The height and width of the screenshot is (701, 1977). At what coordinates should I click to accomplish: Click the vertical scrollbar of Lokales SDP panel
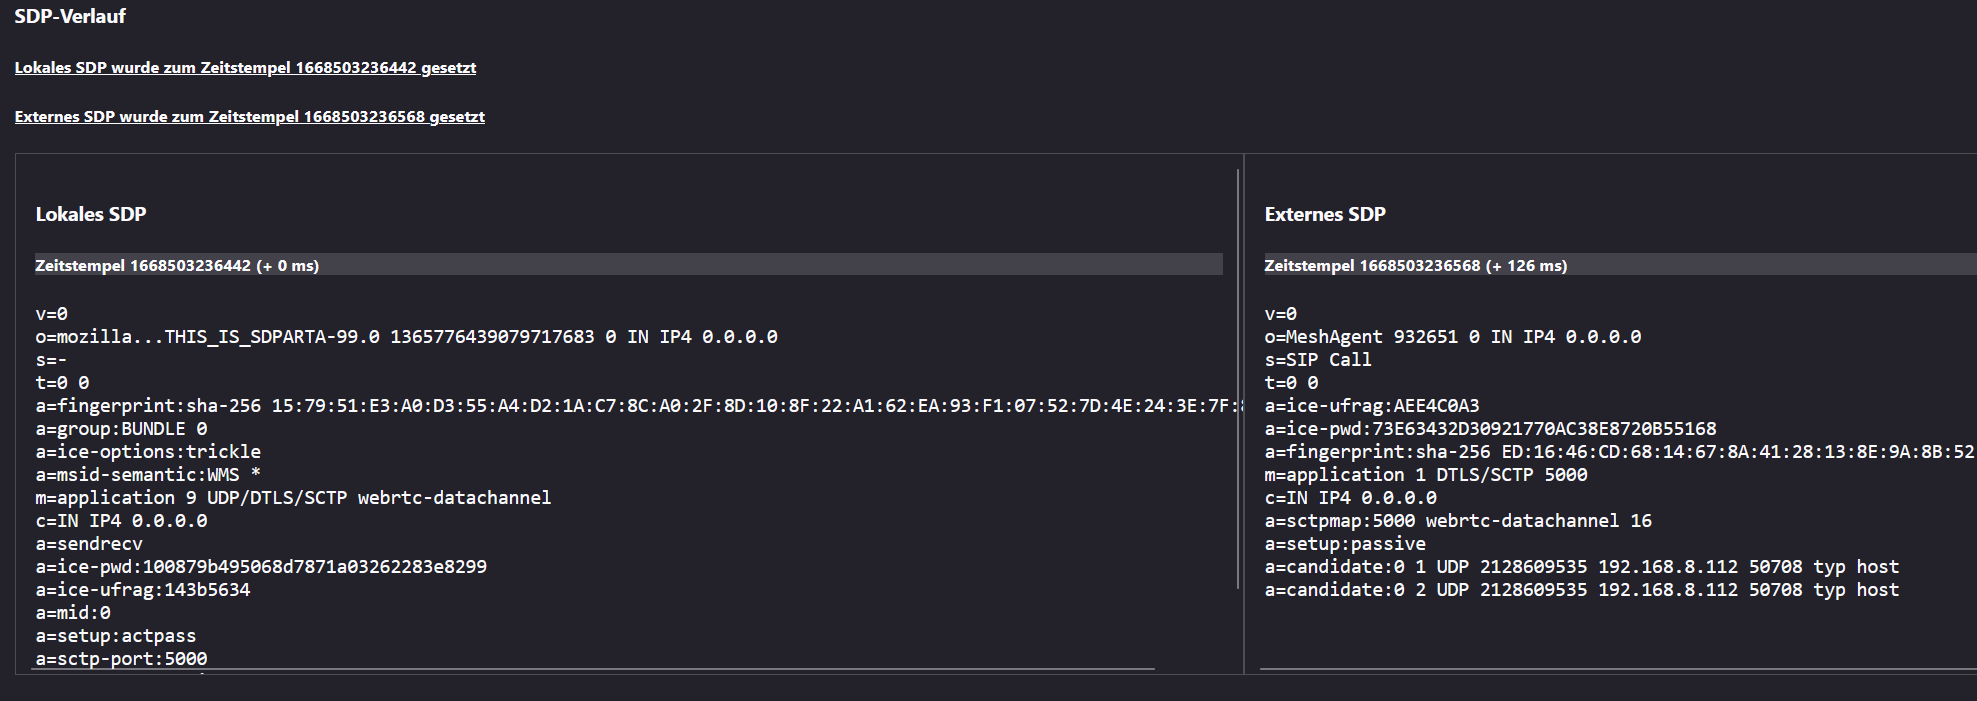click(1238, 380)
